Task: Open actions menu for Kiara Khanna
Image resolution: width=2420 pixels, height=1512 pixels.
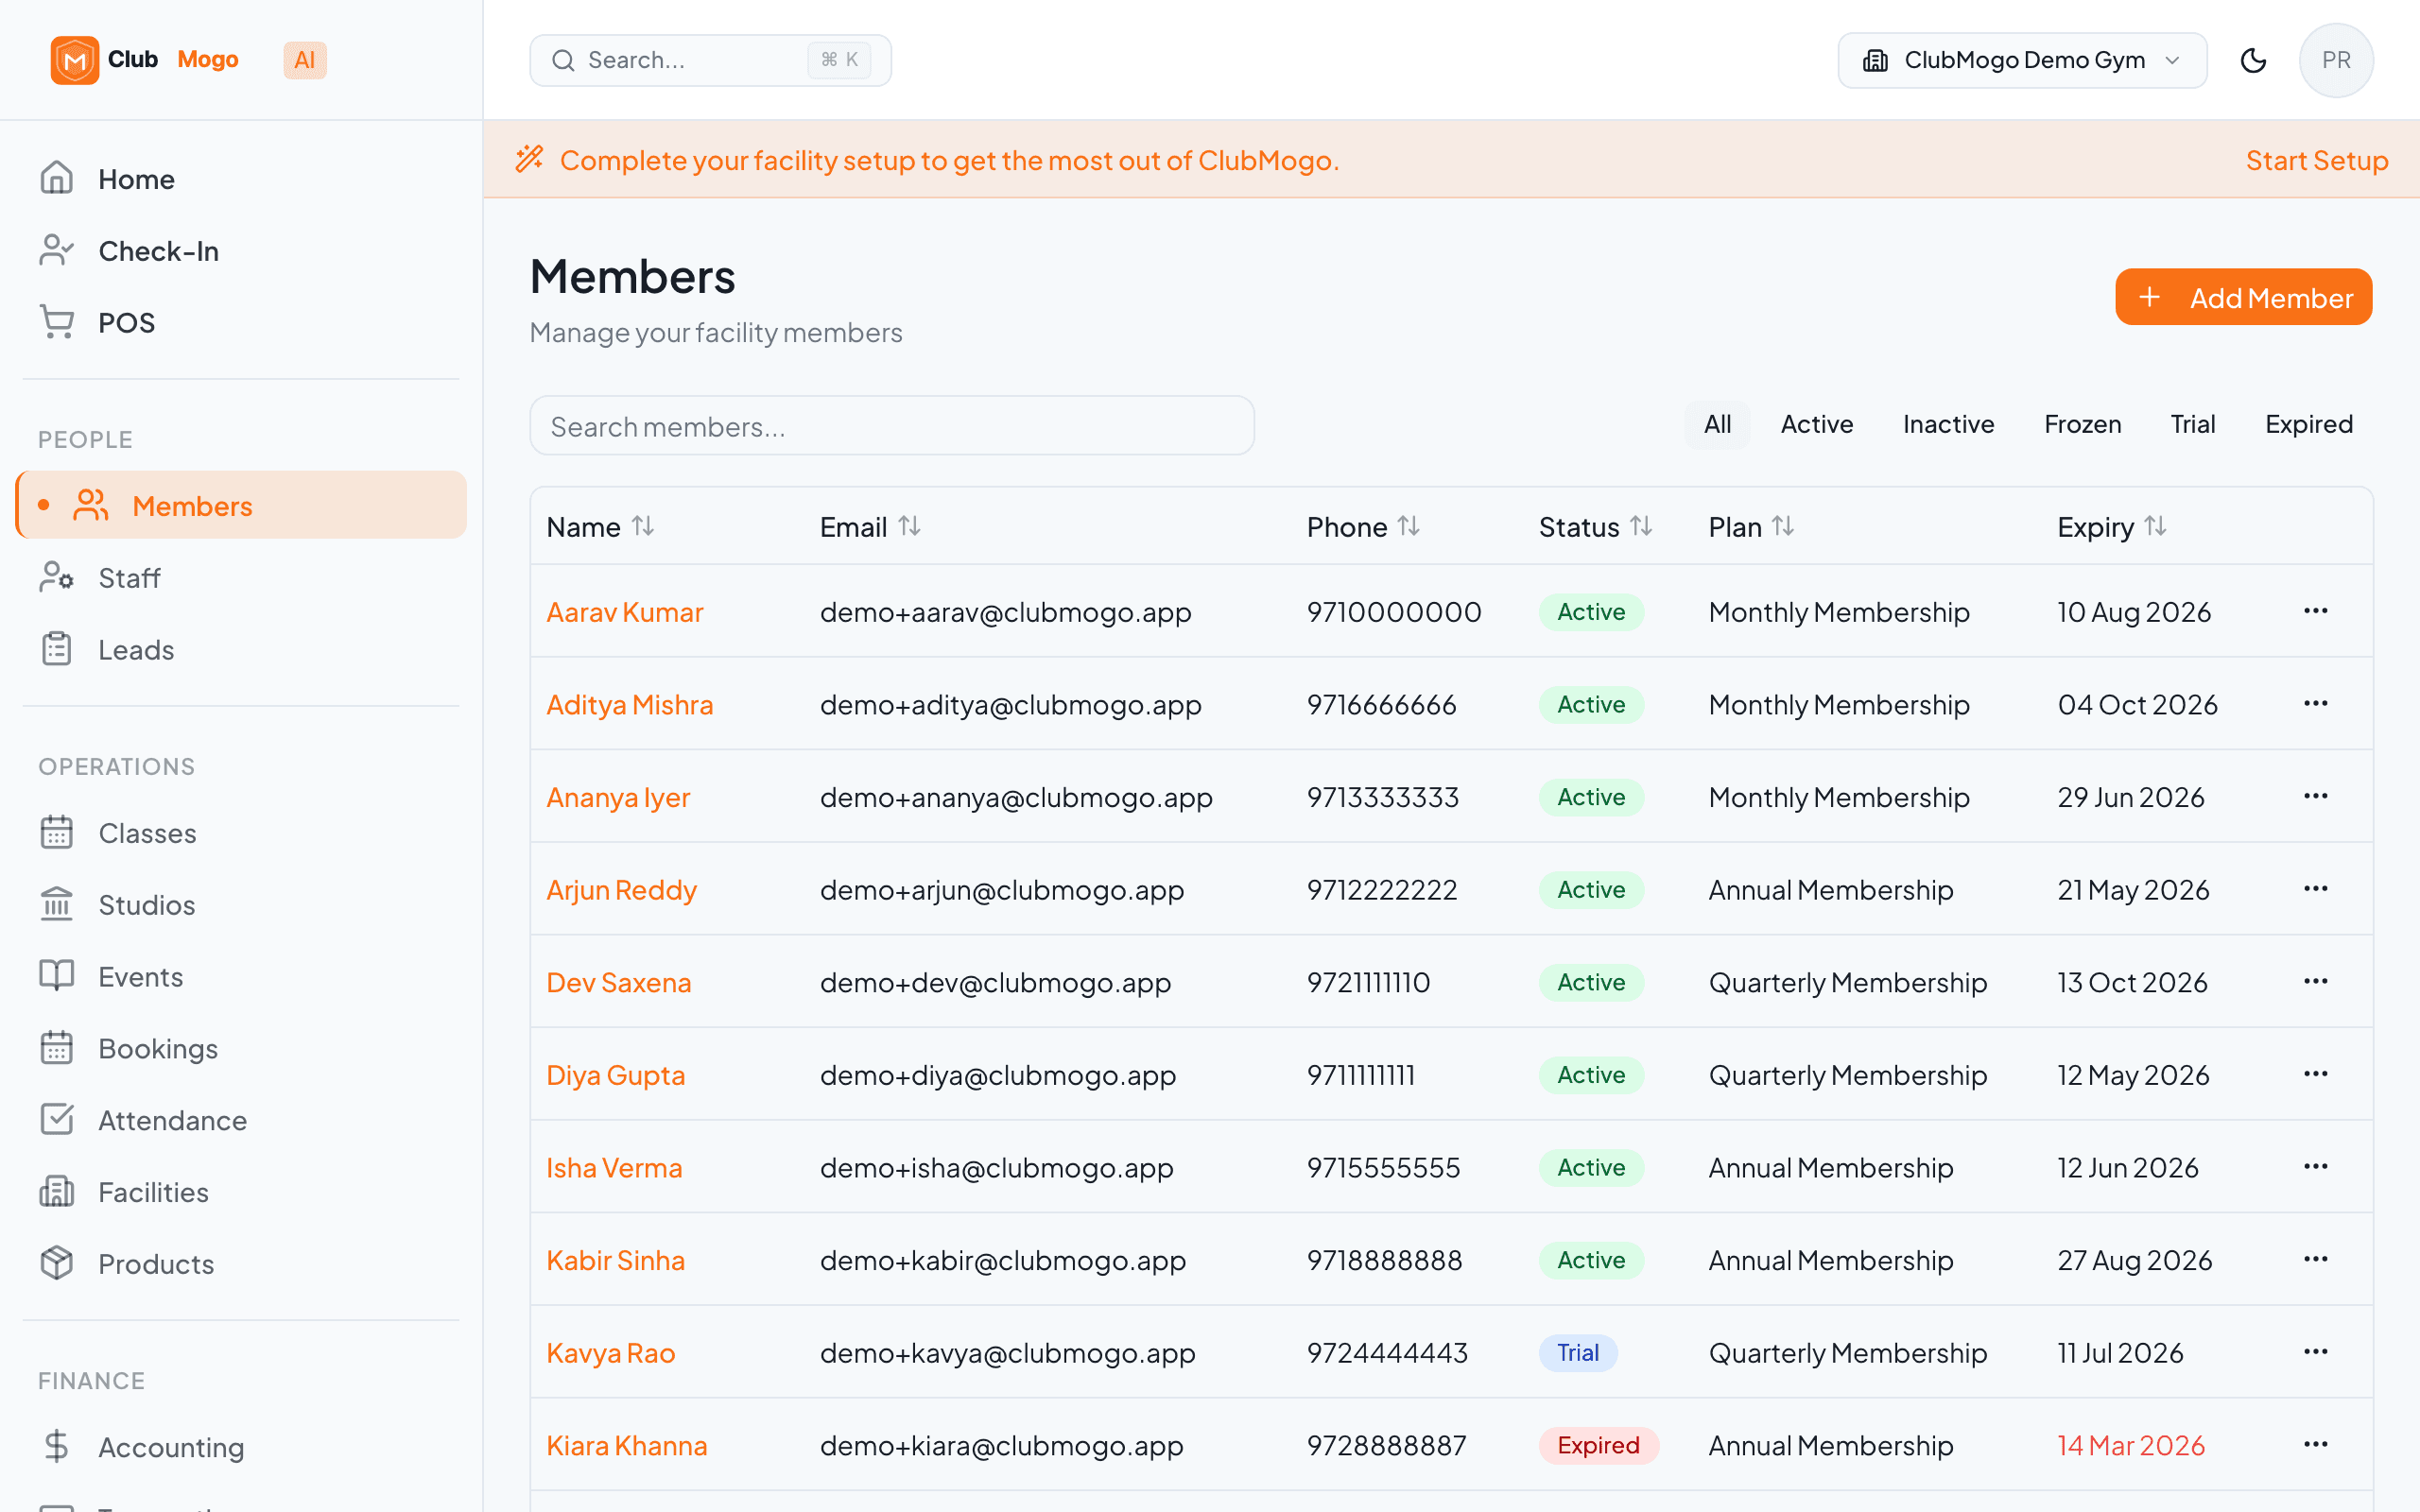Action: (2316, 1444)
